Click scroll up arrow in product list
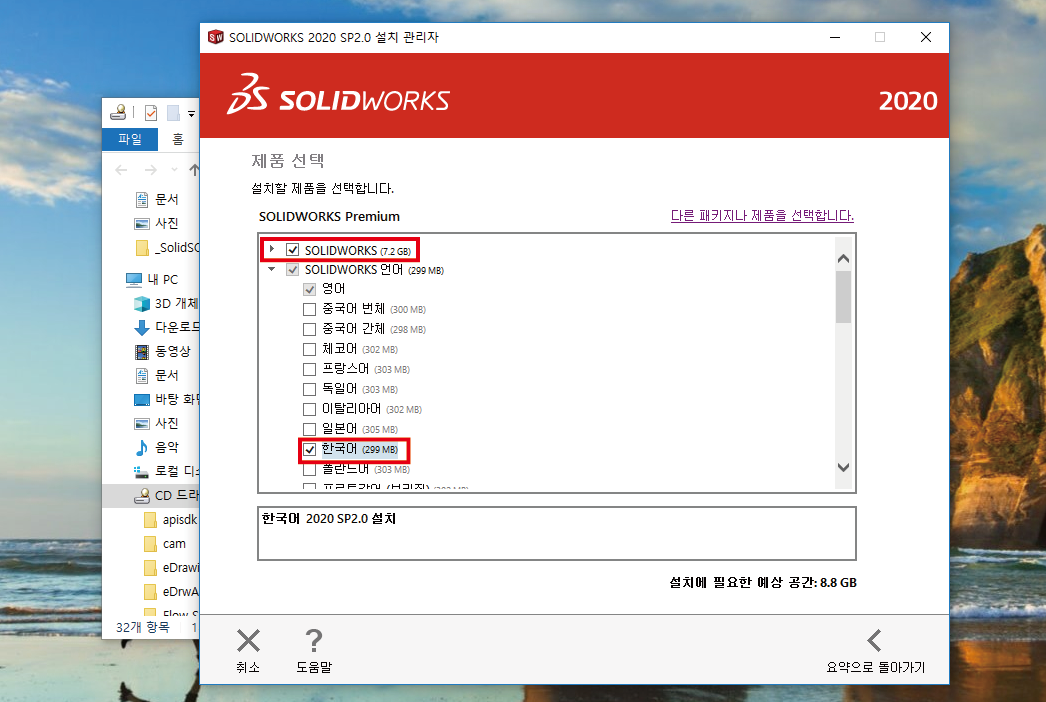Screen dimensions: 1046x702 [x=843, y=258]
